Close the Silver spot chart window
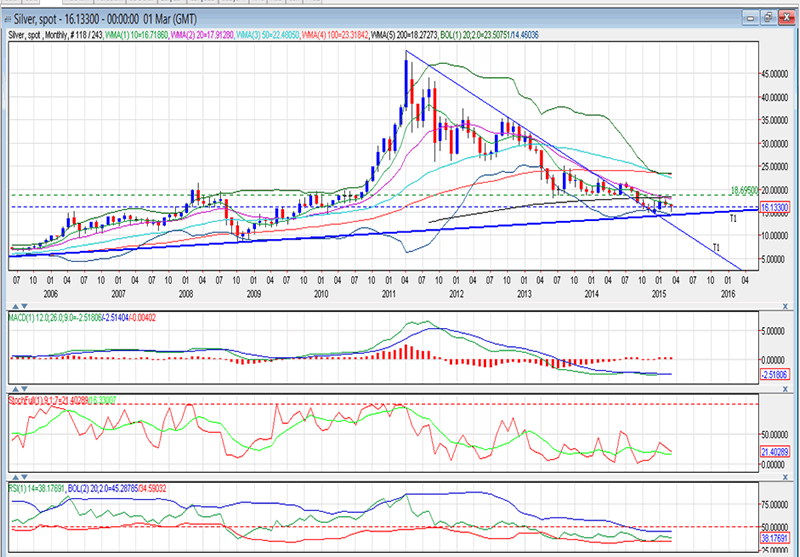The height and width of the screenshot is (557, 800). point(789,16)
